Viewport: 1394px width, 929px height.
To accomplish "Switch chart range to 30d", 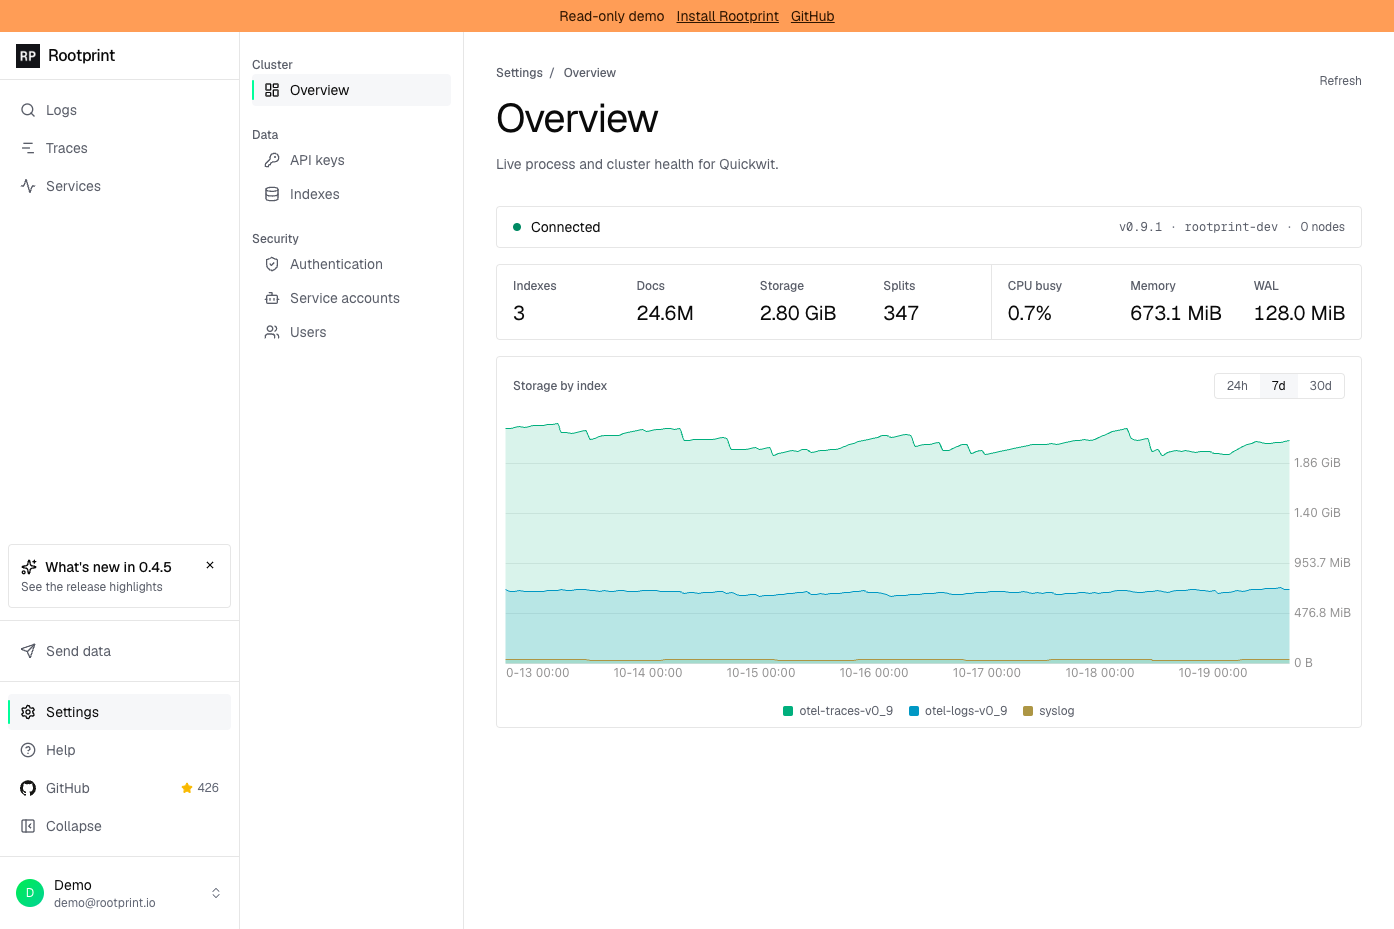I will coord(1320,386).
